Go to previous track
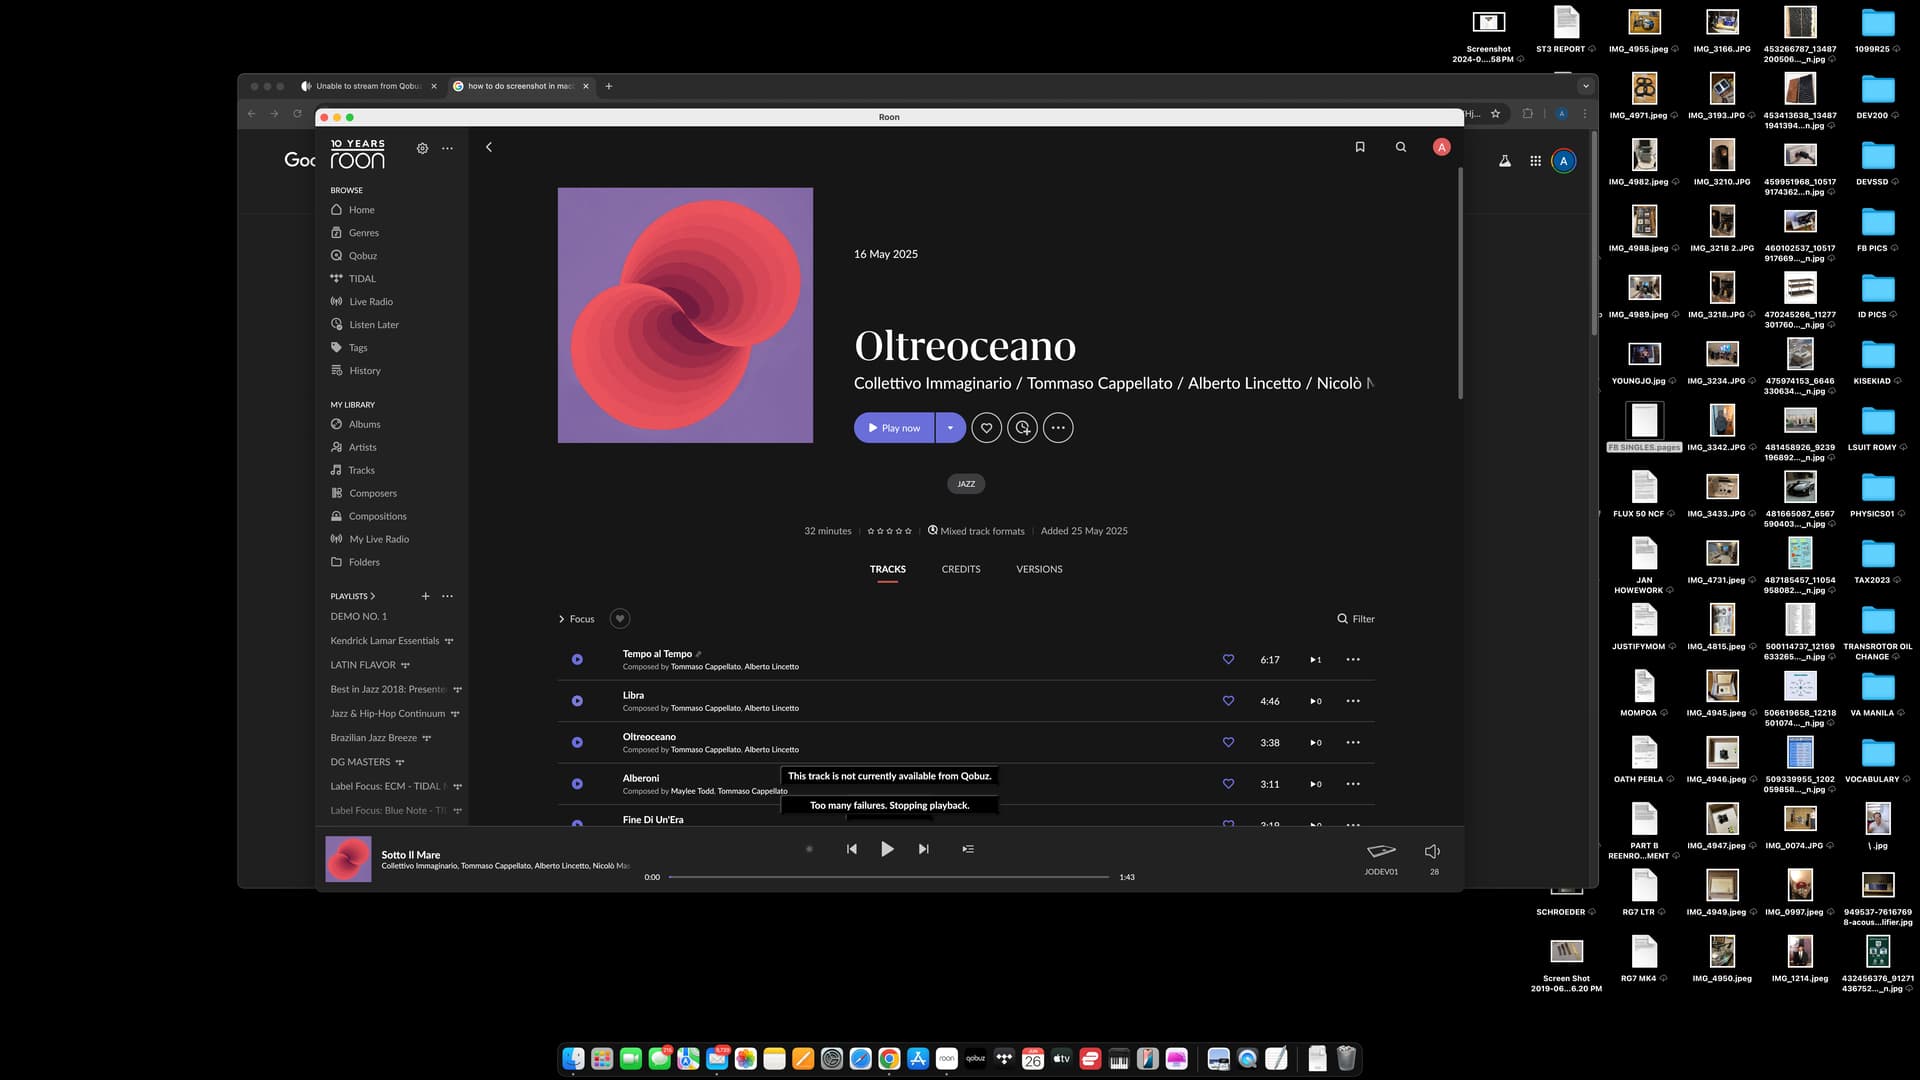This screenshot has height=1080, width=1920. (852, 849)
